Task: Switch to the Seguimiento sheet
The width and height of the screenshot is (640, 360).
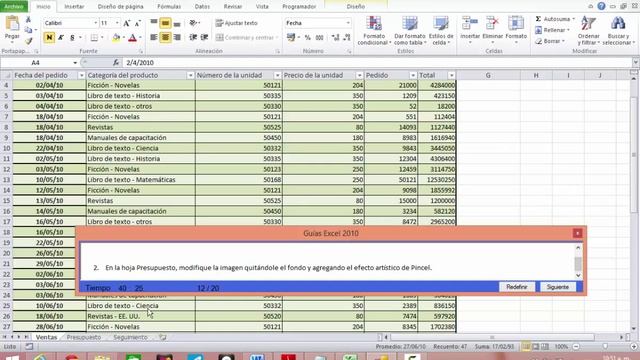Action: tap(130, 337)
